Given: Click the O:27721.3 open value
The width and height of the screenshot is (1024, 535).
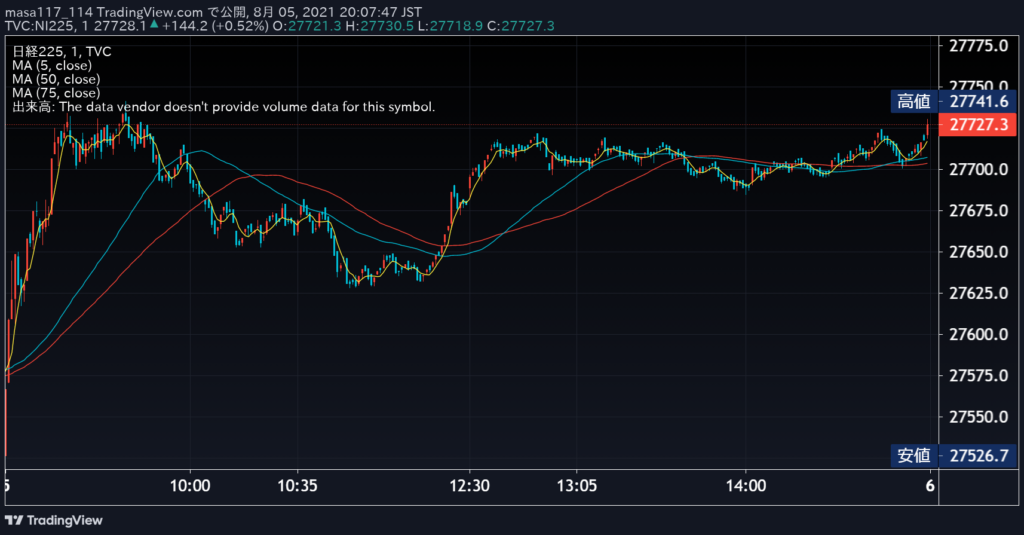Looking at the screenshot, I should tap(307, 25).
